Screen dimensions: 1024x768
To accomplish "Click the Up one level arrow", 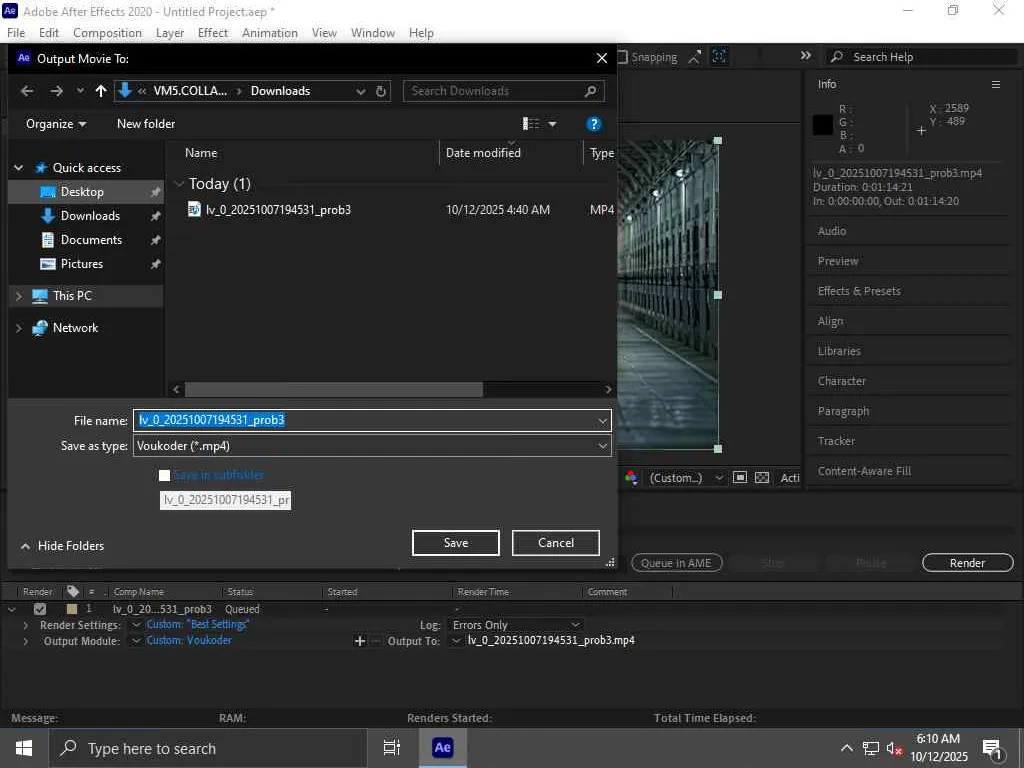I will point(101,91).
